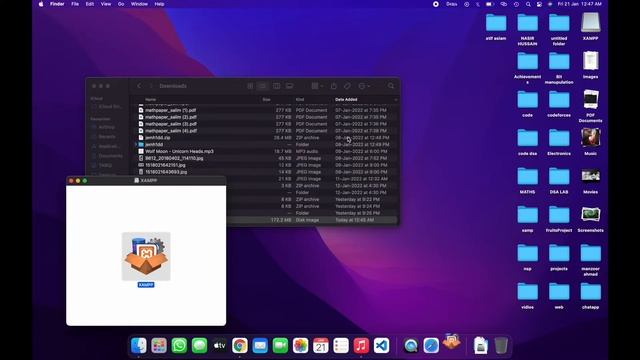This screenshot has height=360, width=640.
Task: Click the Share icon in Finder toolbar
Action: (x=333, y=86)
